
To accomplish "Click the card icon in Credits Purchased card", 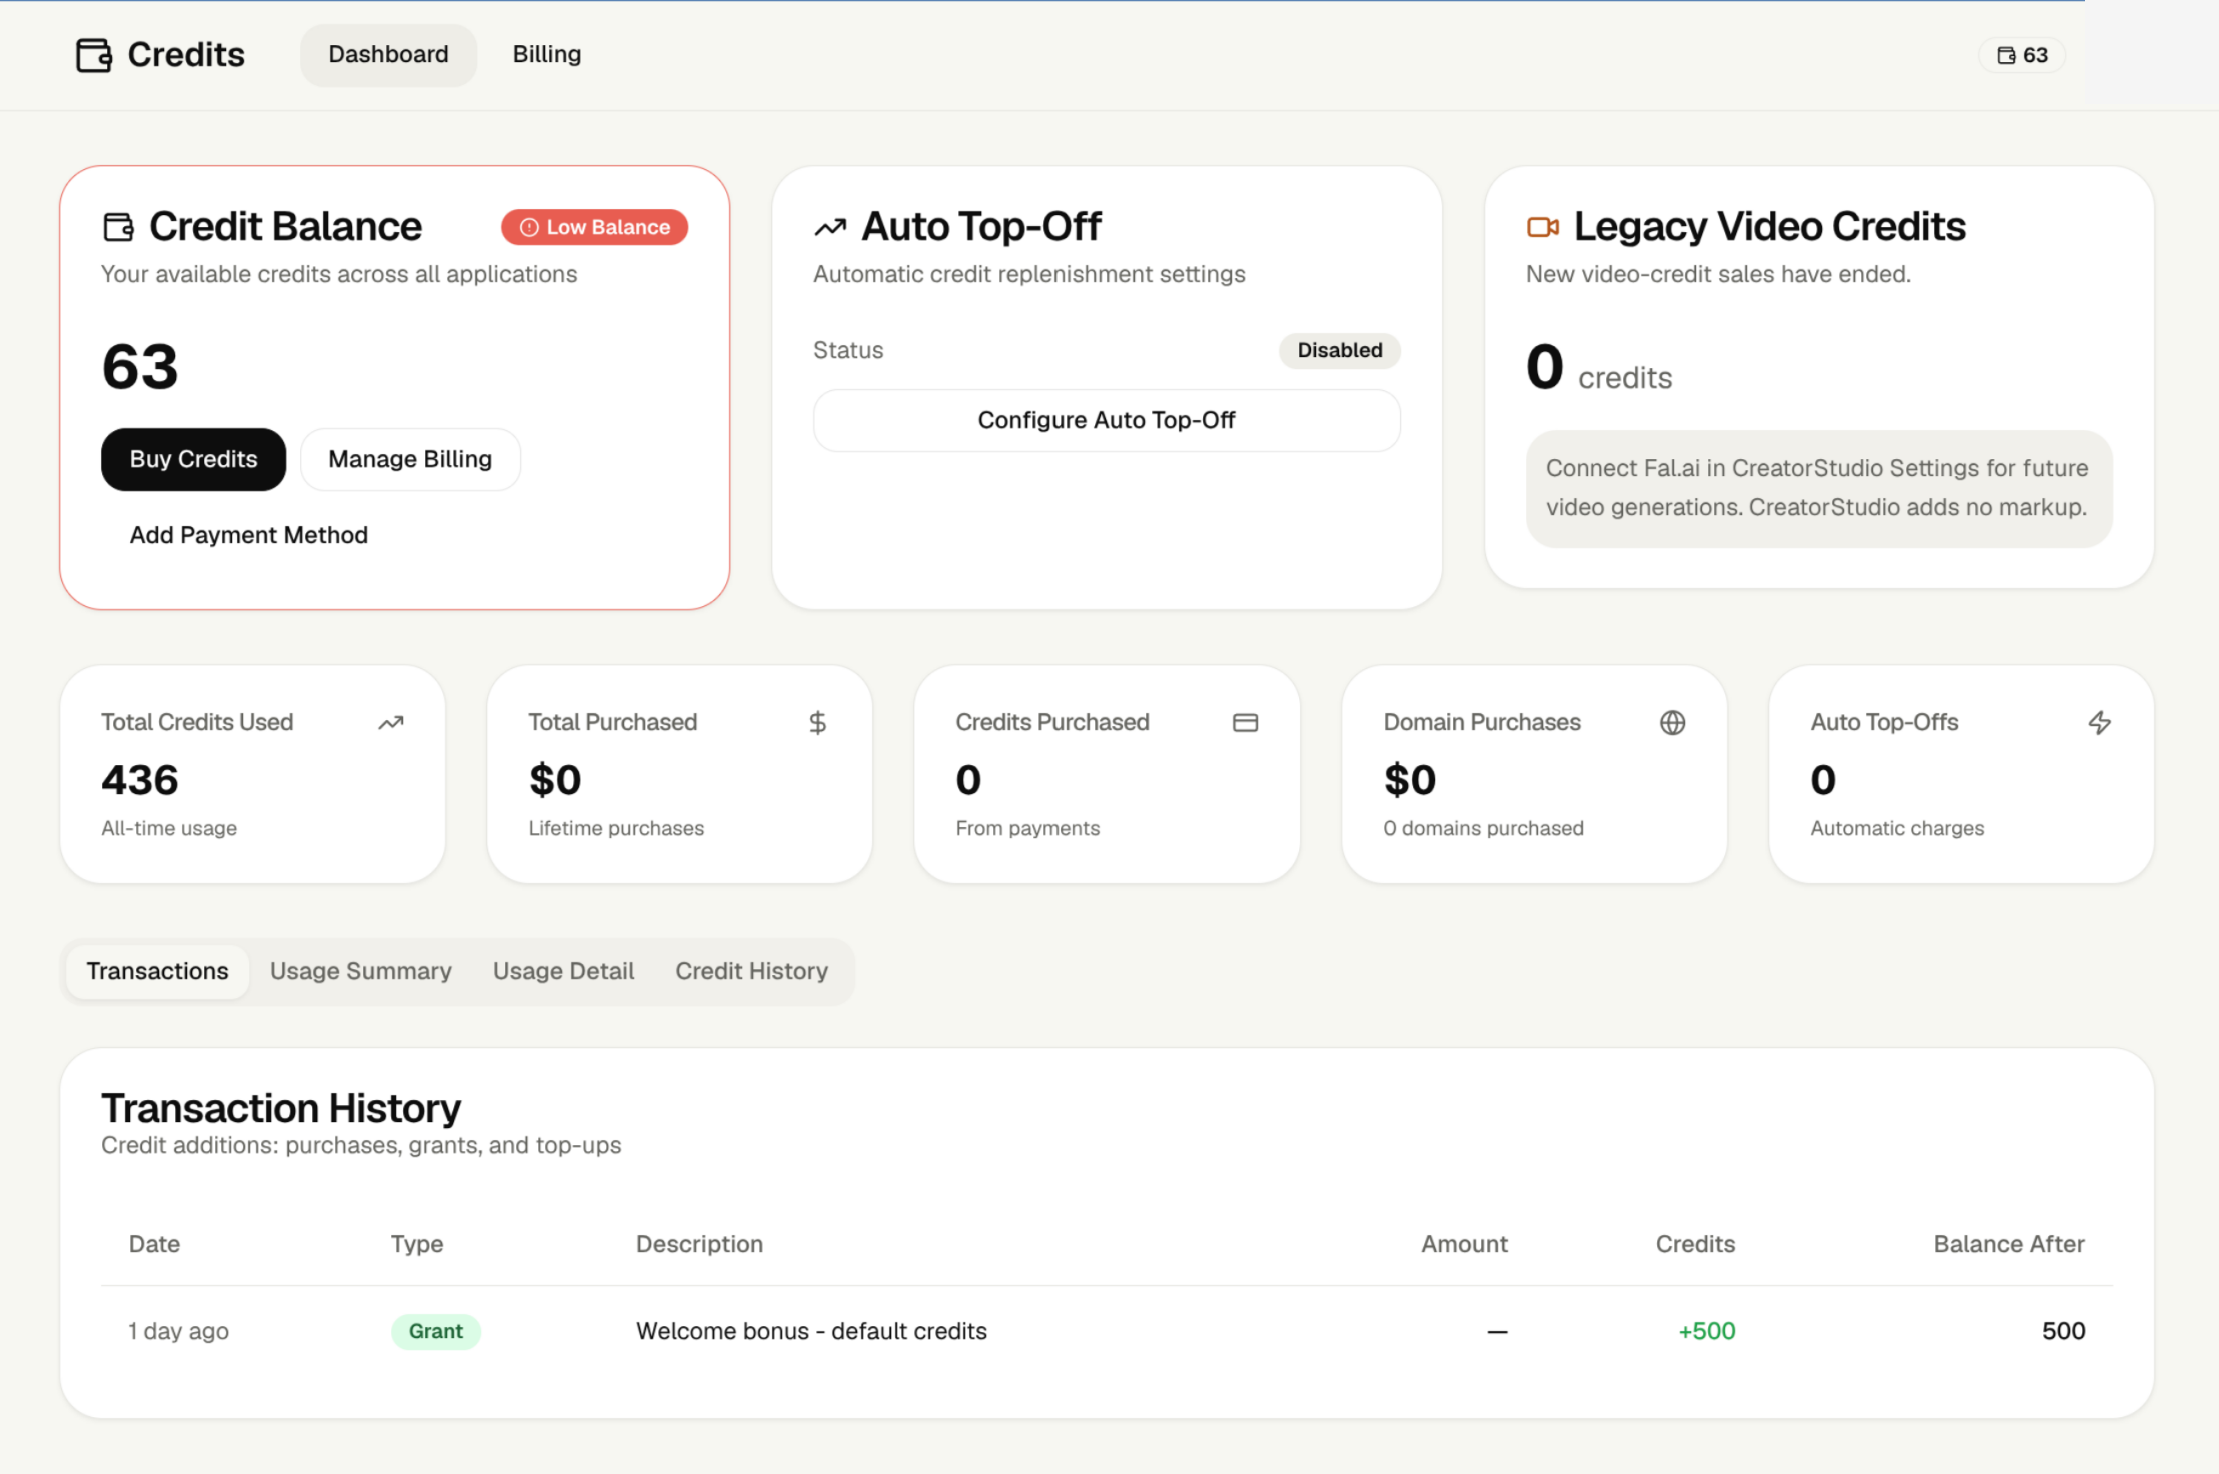I will click(x=1245, y=722).
